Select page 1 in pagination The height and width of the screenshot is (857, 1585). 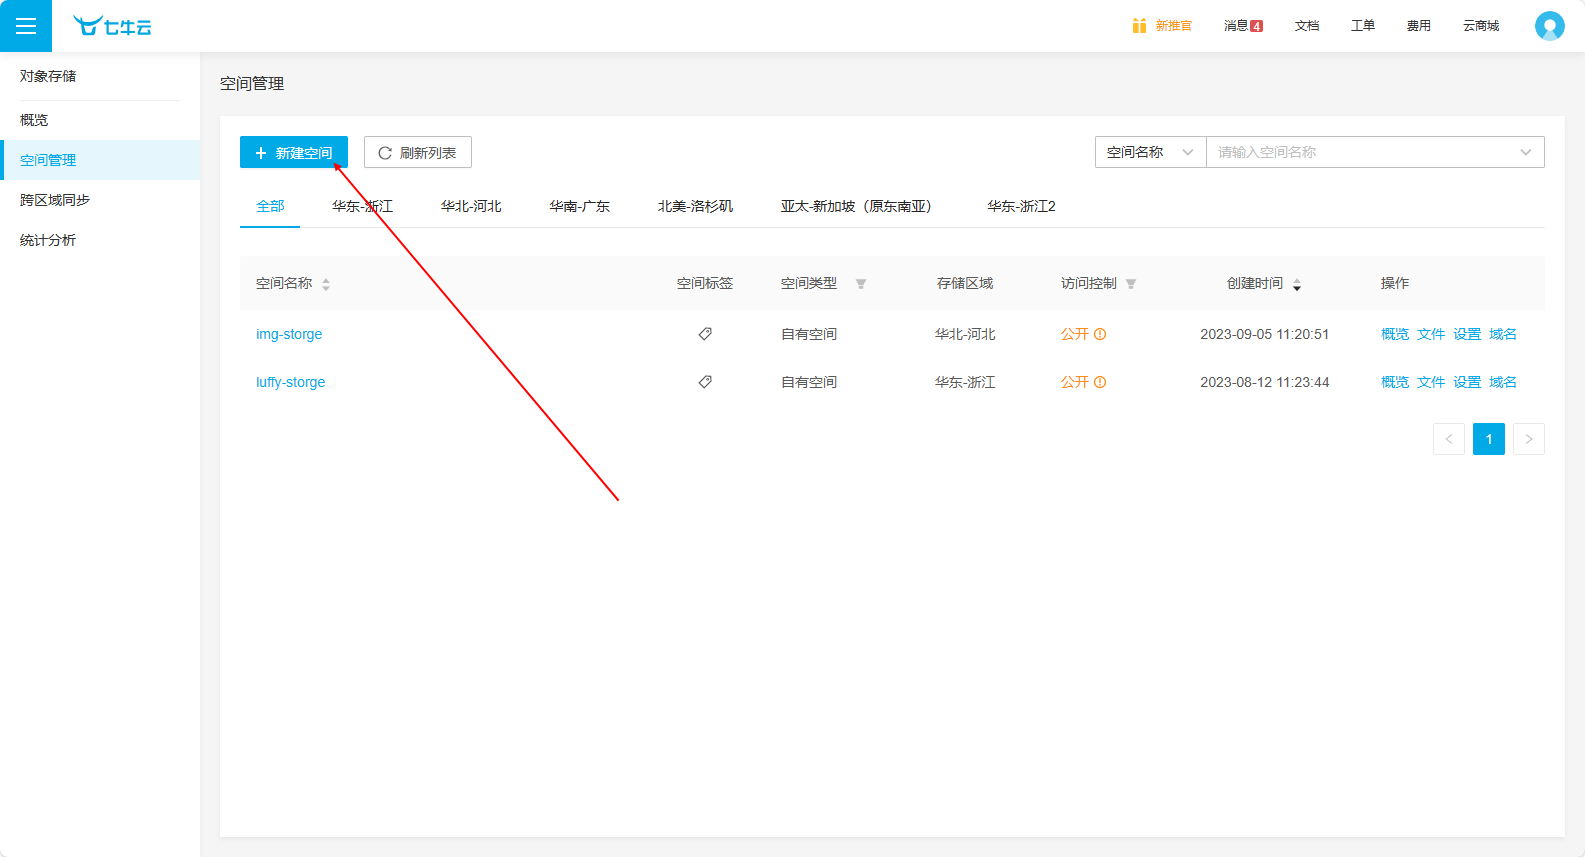1489,439
